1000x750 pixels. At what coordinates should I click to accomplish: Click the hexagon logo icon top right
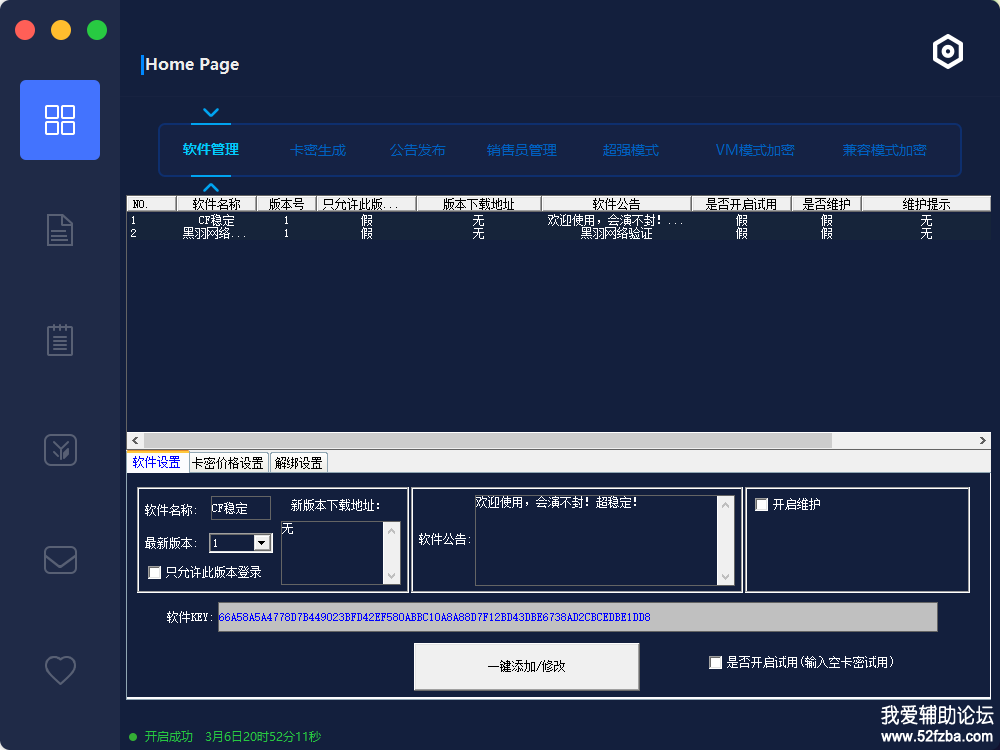coord(947,52)
